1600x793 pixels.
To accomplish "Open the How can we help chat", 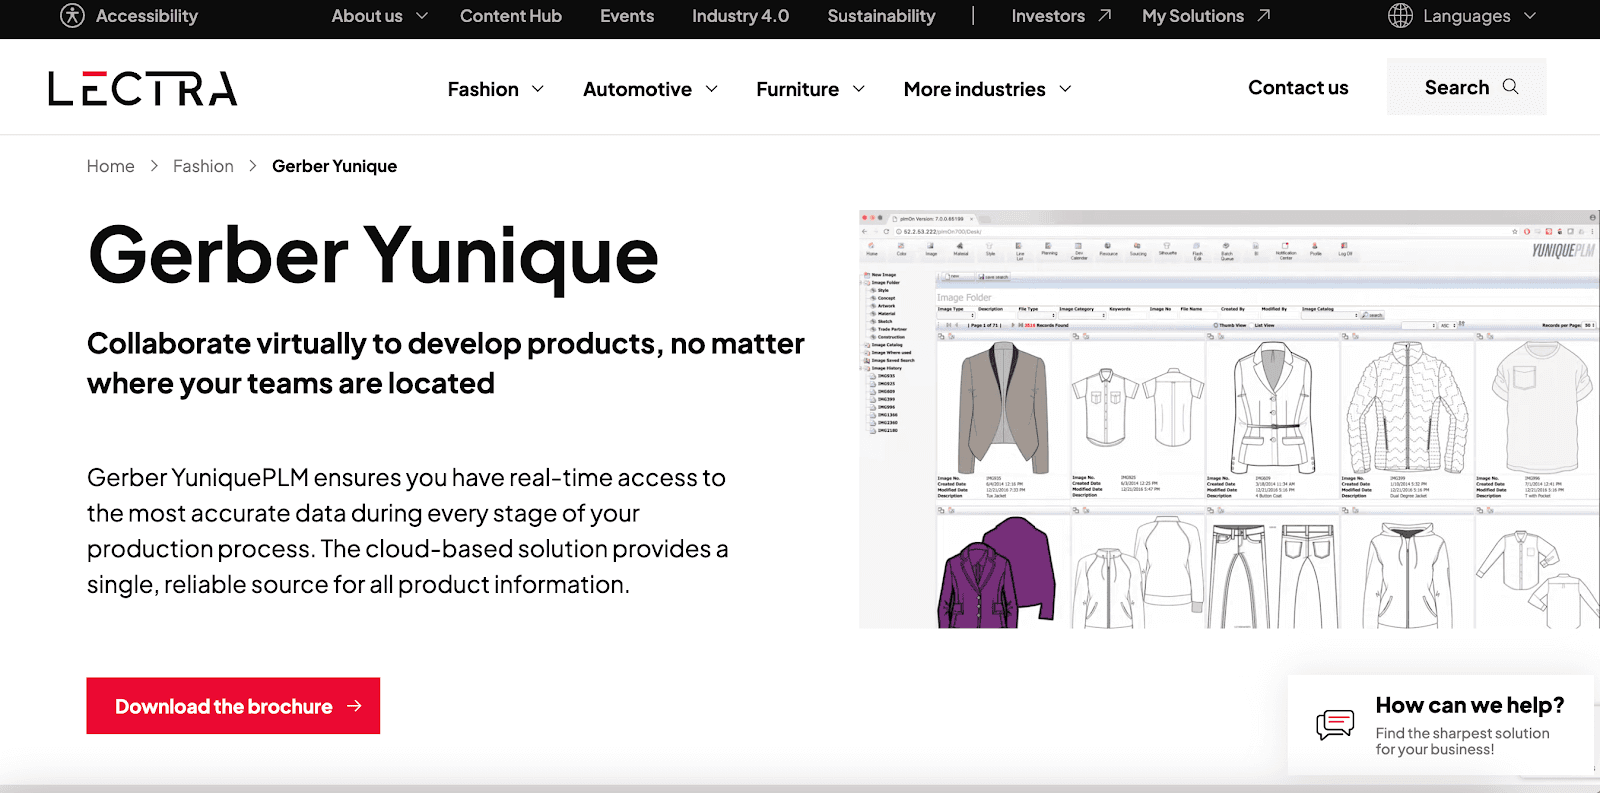I will click(x=1440, y=725).
